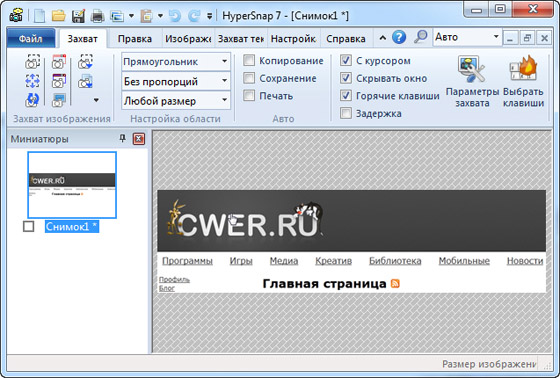
Task: Save the capture with floppy disk icon
Action: click(x=78, y=16)
